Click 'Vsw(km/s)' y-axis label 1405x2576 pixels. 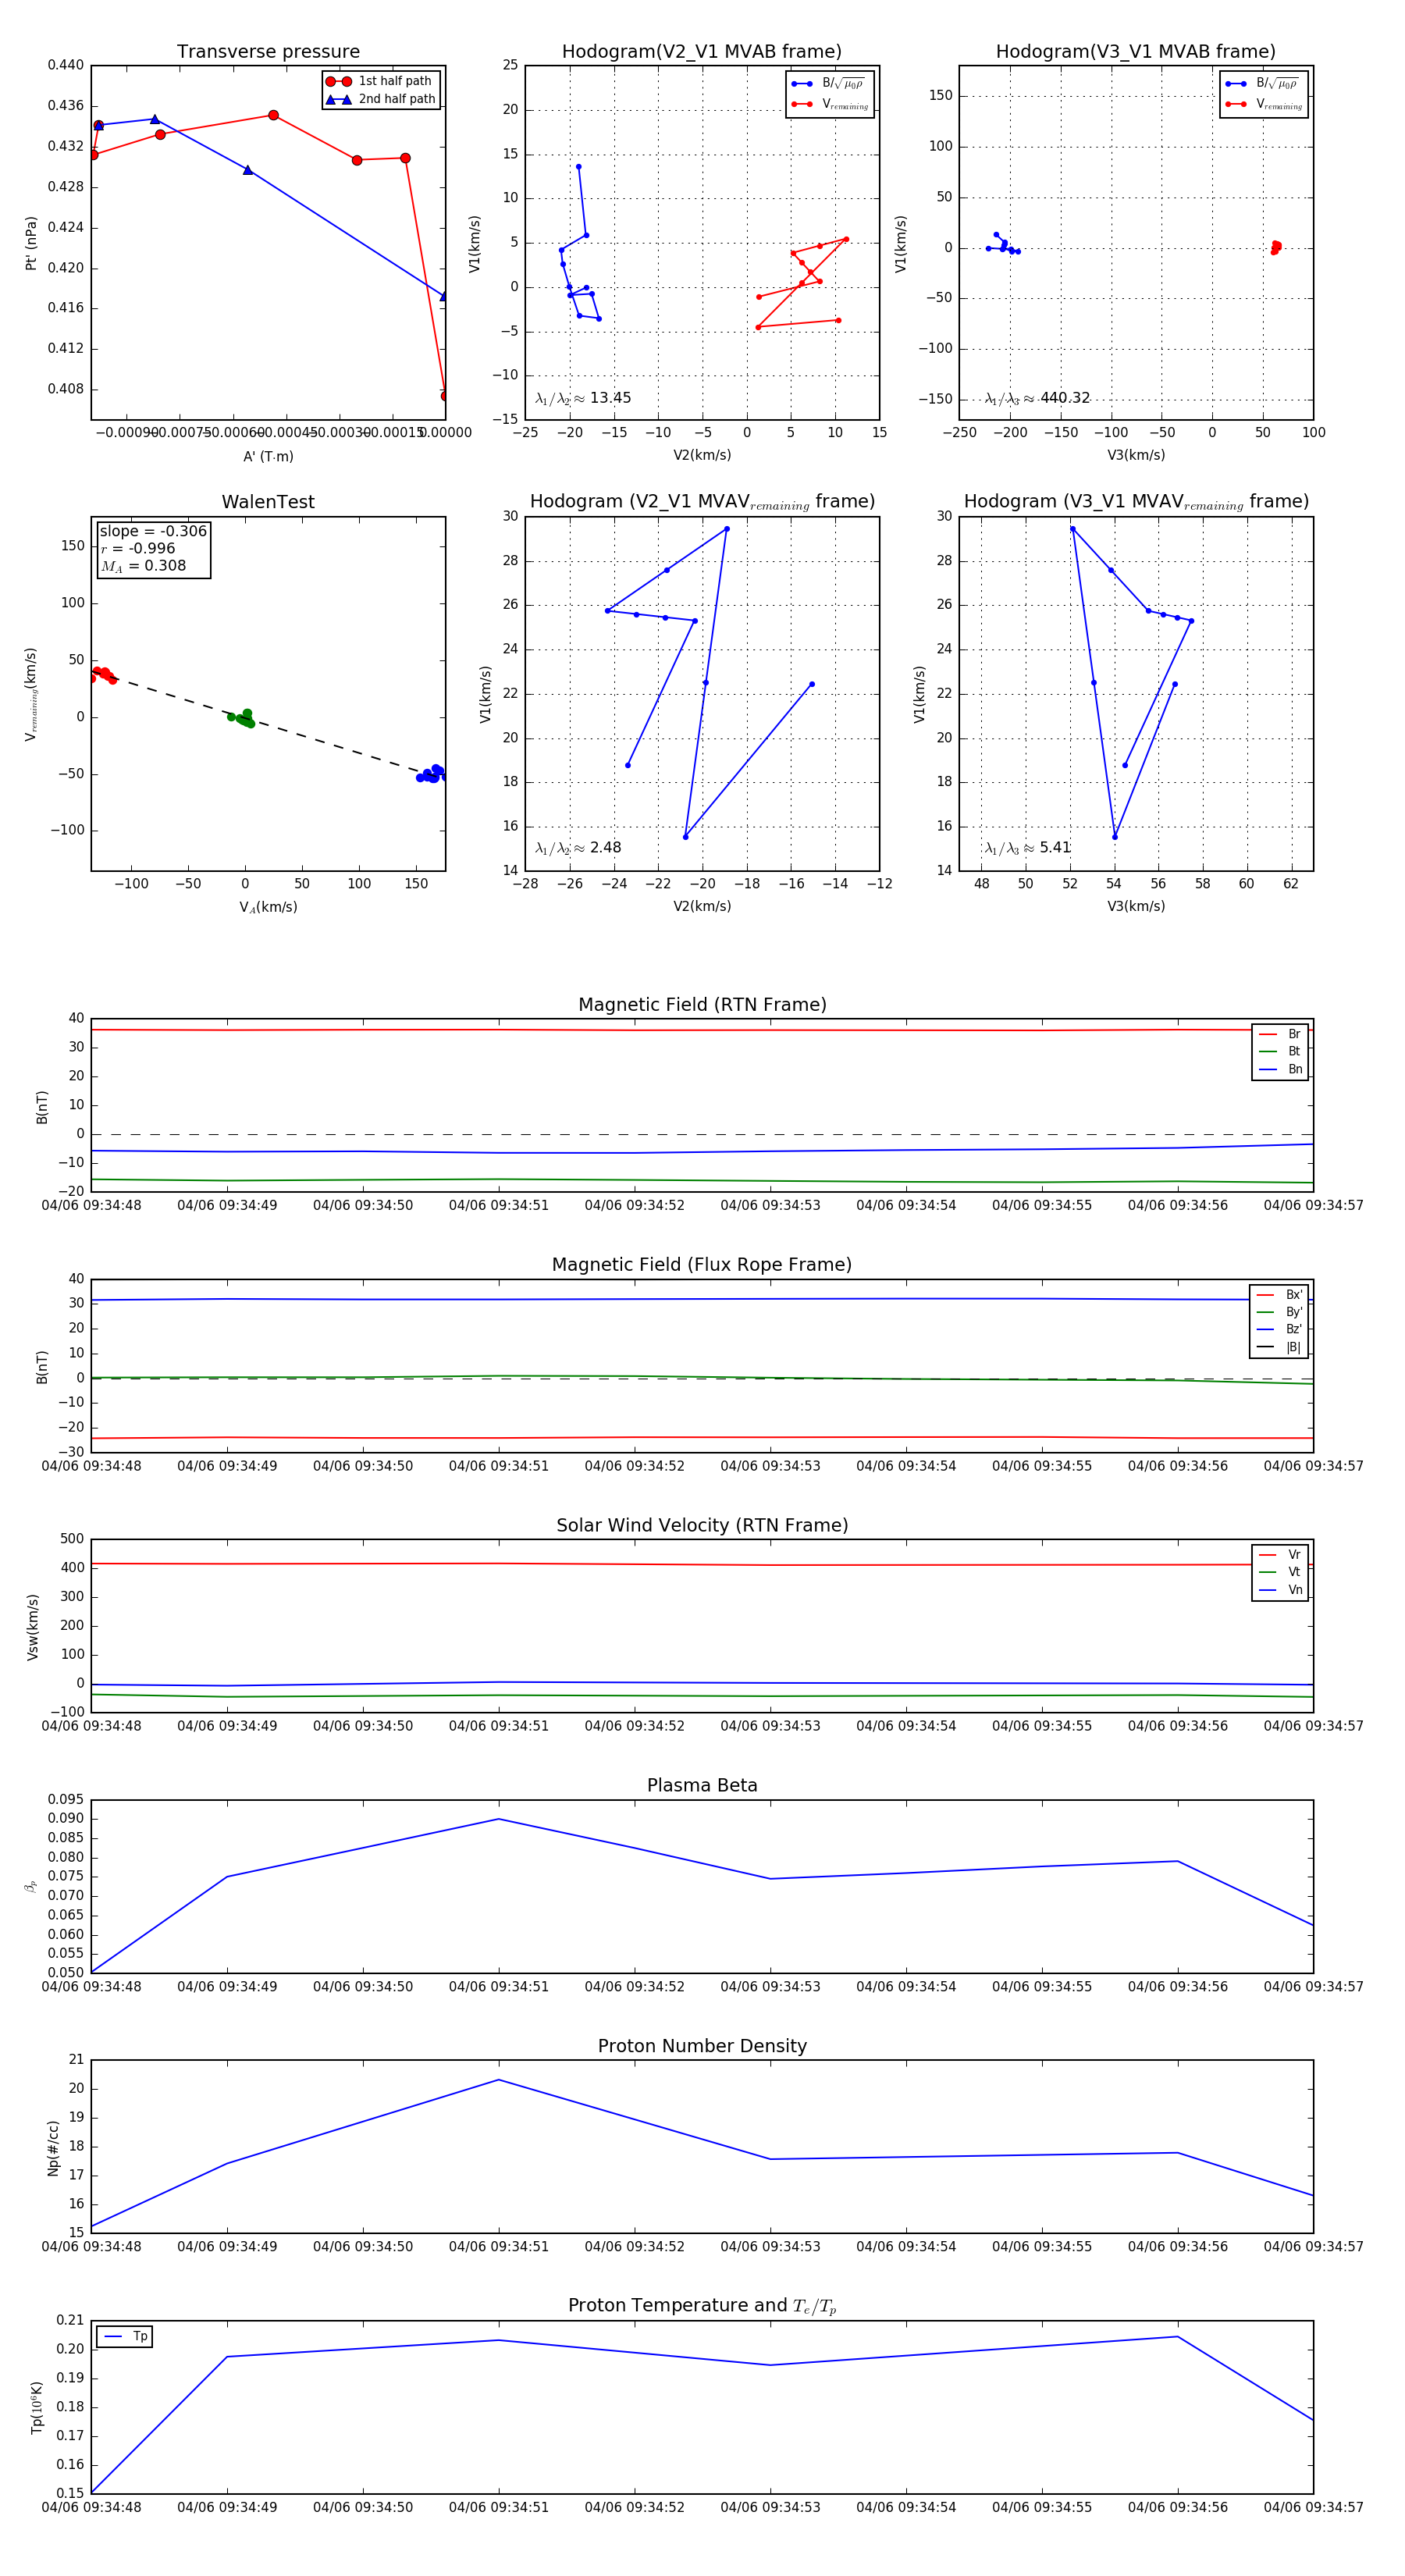(x=33, y=1627)
